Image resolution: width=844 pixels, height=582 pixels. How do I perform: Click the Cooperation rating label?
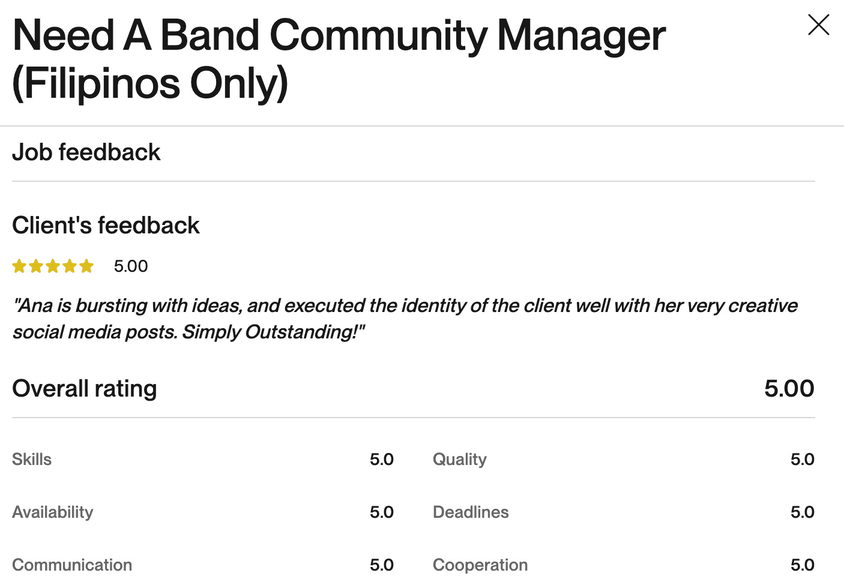pyautogui.click(x=480, y=565)
